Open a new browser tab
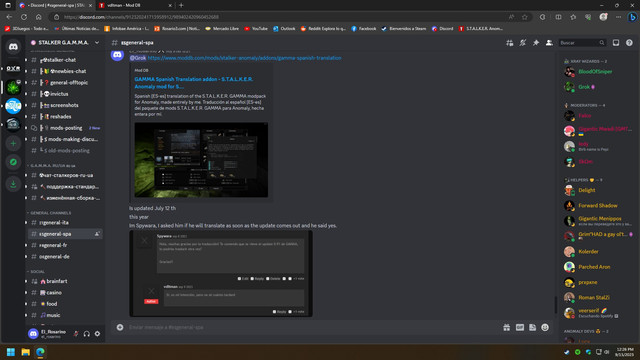Image resolution: width=640 pixels, height=360 pixels. [x=181, y=5]
